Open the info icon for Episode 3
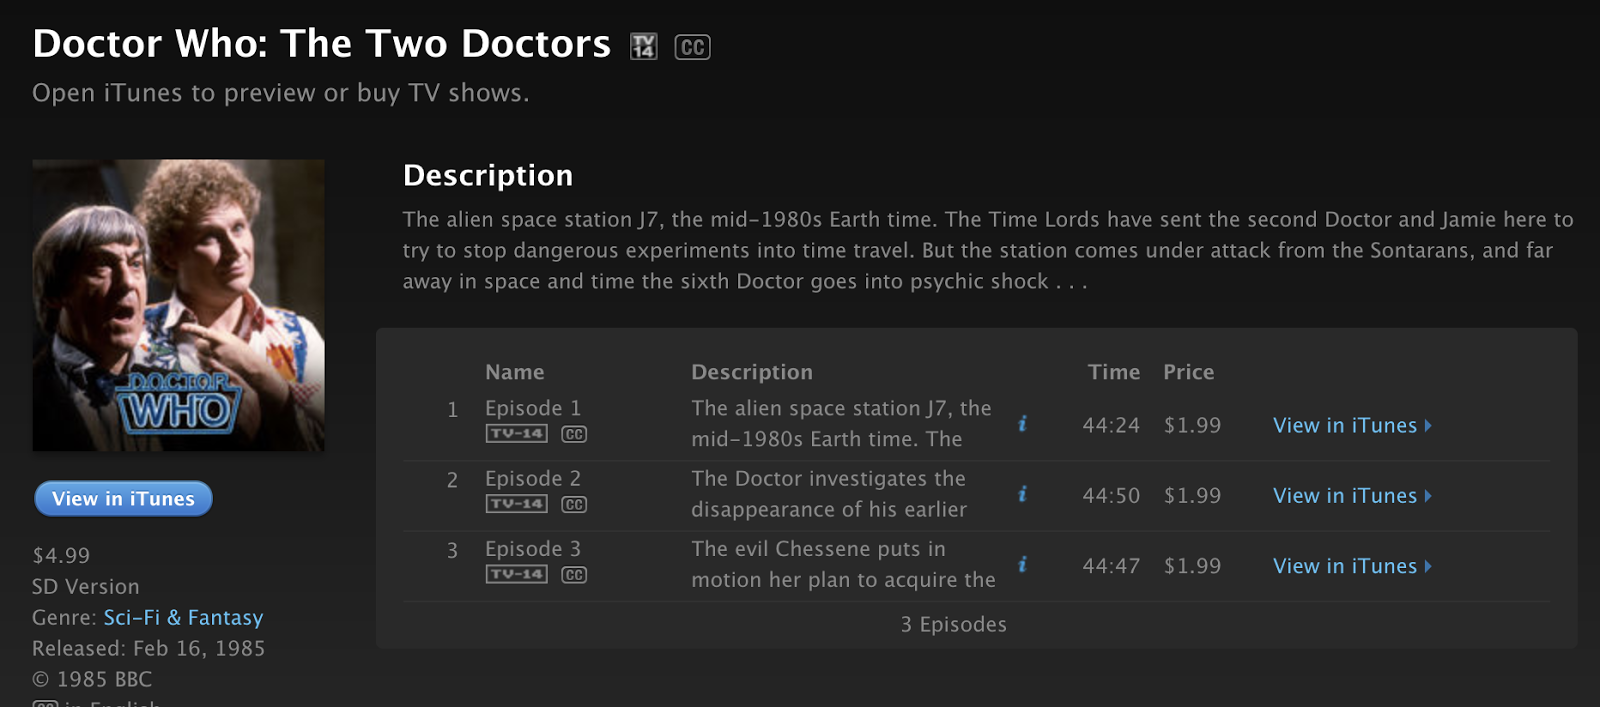This screenshot has height=707, width=1600. pyautogui.click(x=1022, y=564)
